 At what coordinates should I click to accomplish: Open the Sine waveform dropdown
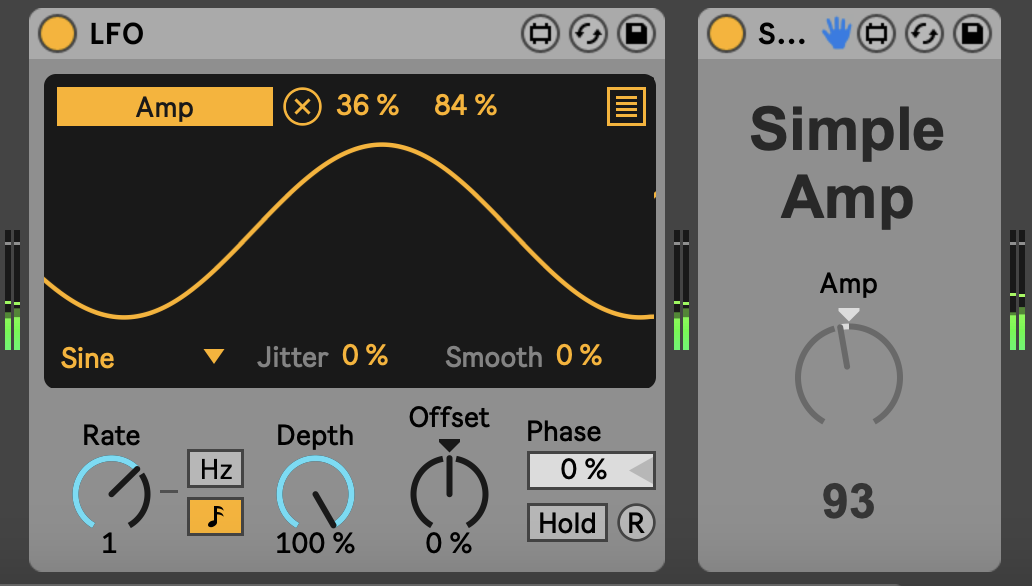point(213,357)
